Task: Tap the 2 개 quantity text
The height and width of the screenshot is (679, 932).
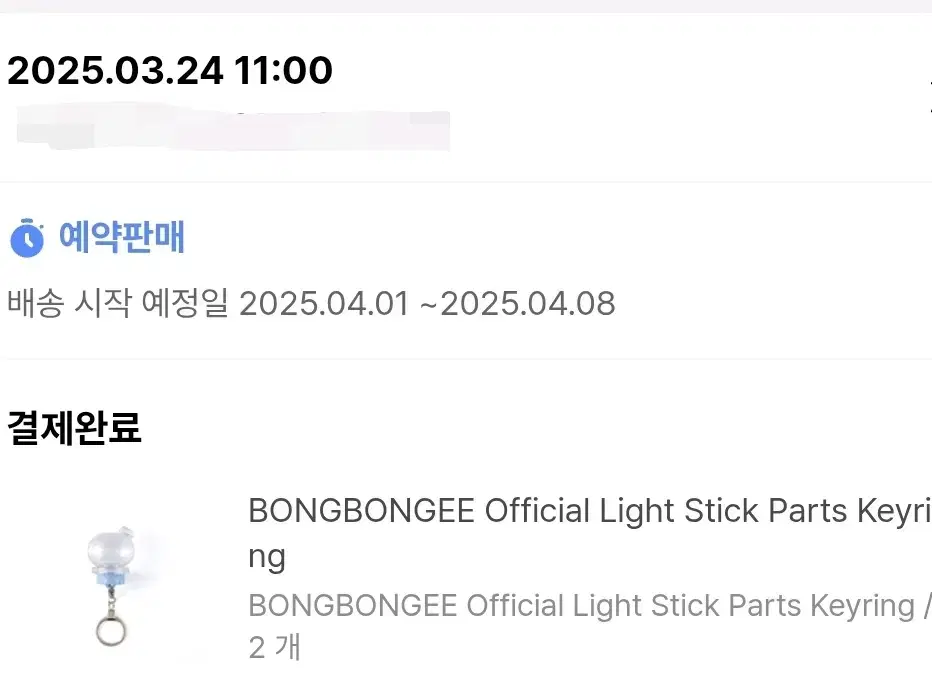Action: click(275, 647)
